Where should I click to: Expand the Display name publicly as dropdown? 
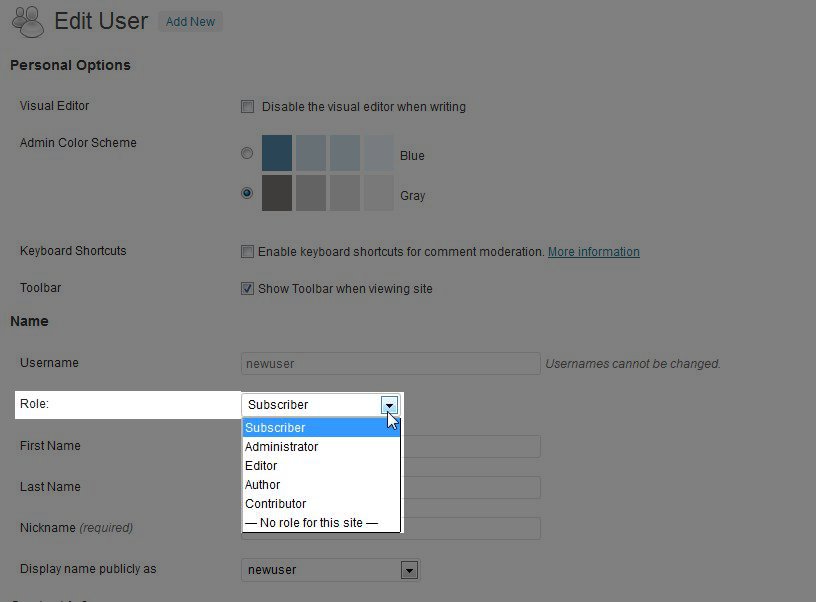pyautogui.click(x=408, y=570)
